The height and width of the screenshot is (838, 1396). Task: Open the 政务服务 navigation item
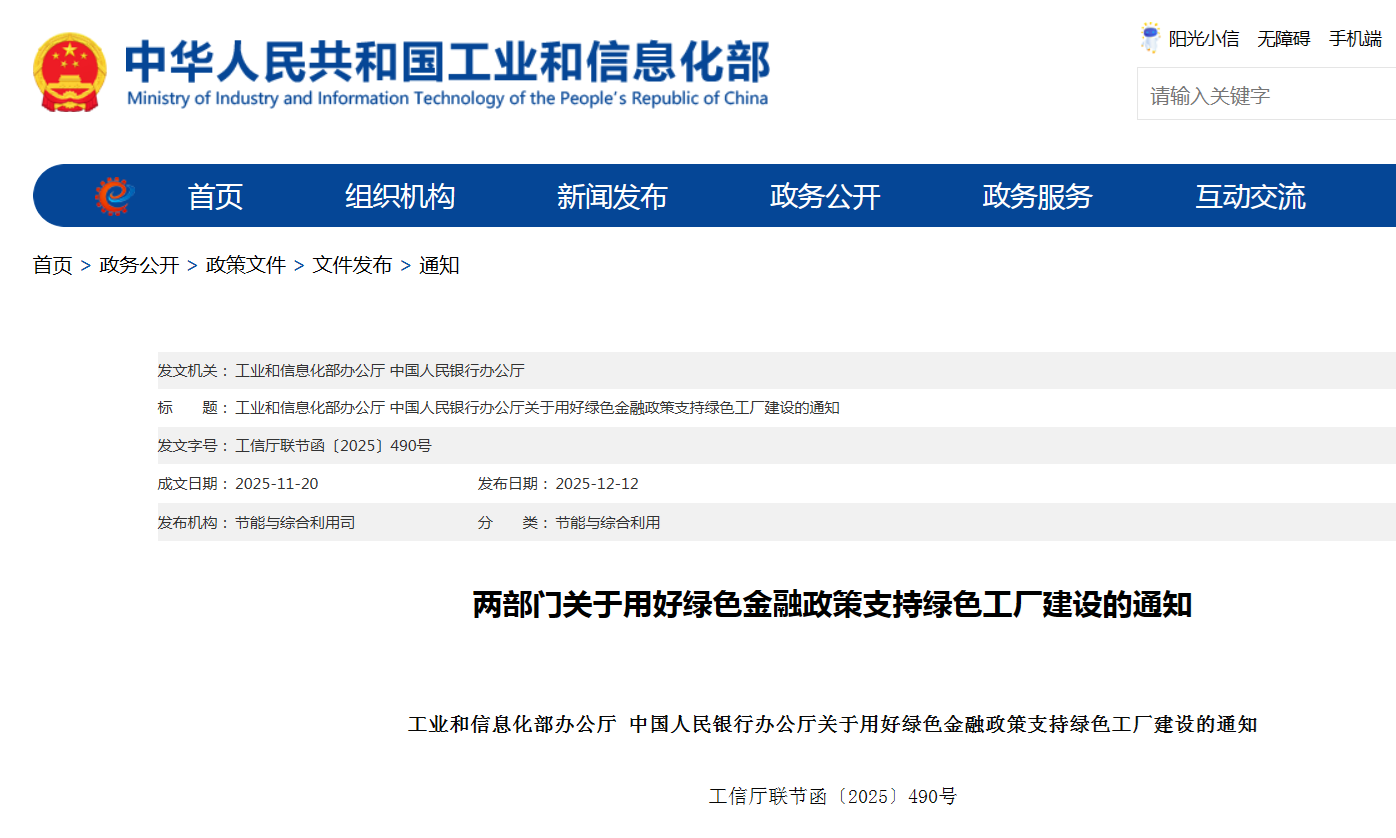pyautogui.click(x=1037, y=197)
